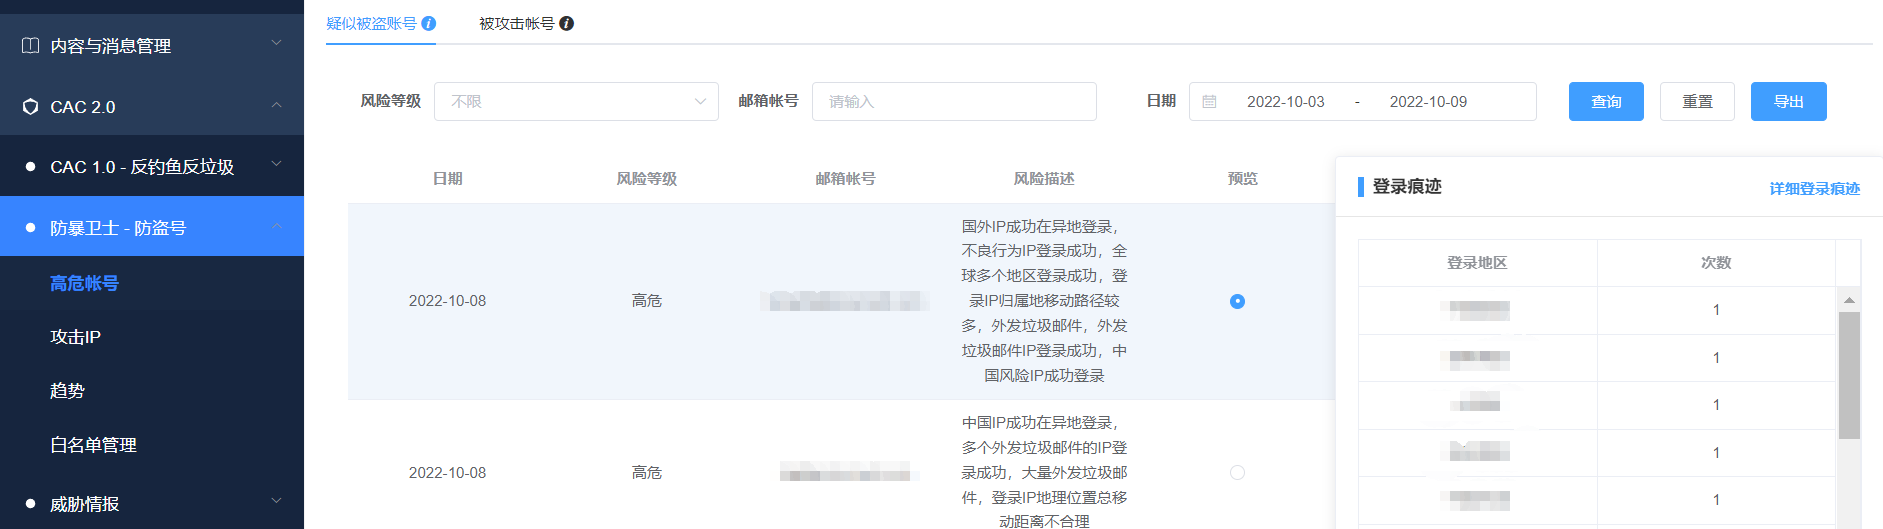The height and width of the screenshot is (529, 1883).
Task: Switch to the 被攻击帐号 tab
Action: [x=516, y=23]
